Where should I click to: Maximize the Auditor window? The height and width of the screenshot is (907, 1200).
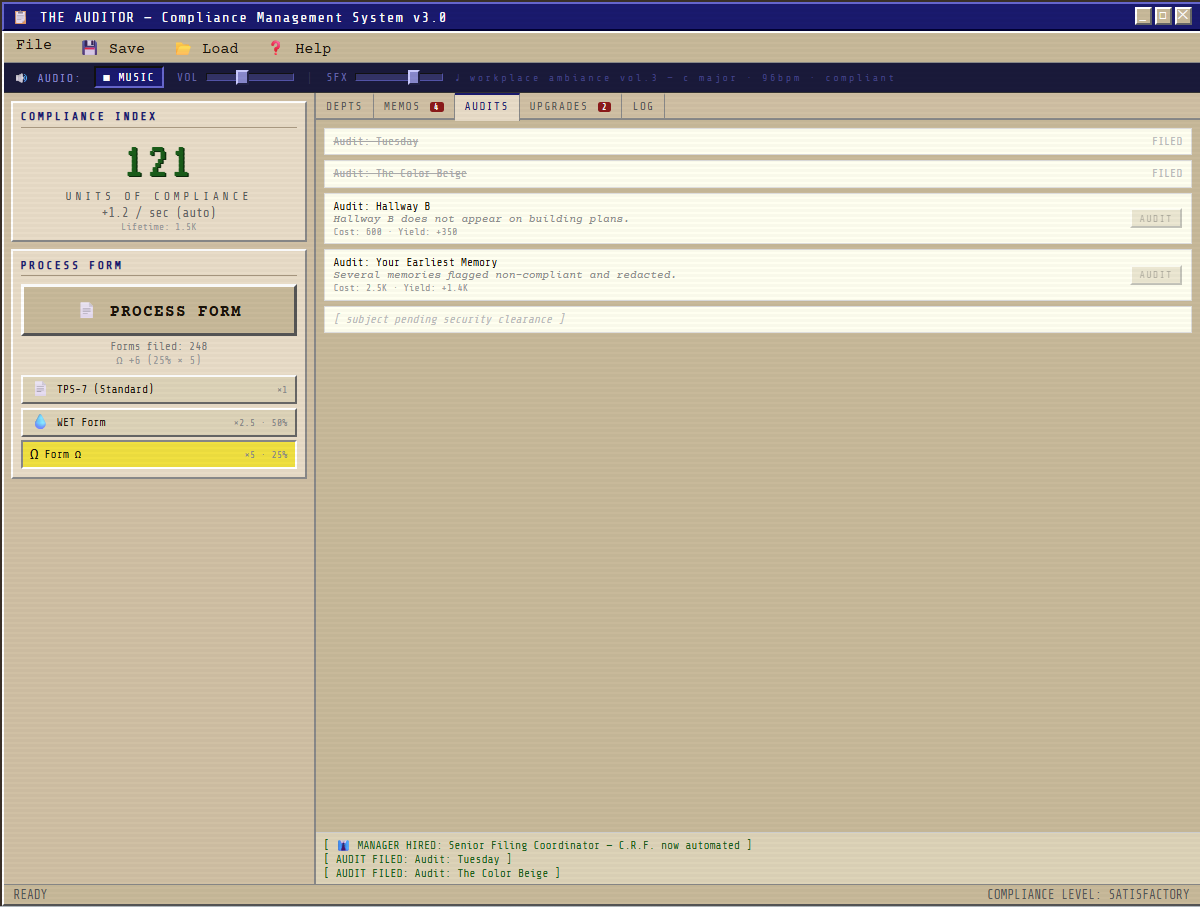pos(1163,16)
